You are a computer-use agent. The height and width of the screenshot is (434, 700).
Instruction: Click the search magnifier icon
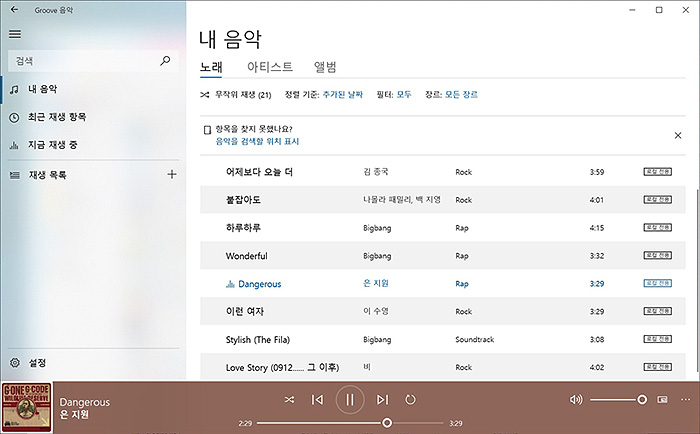point(165,60)
